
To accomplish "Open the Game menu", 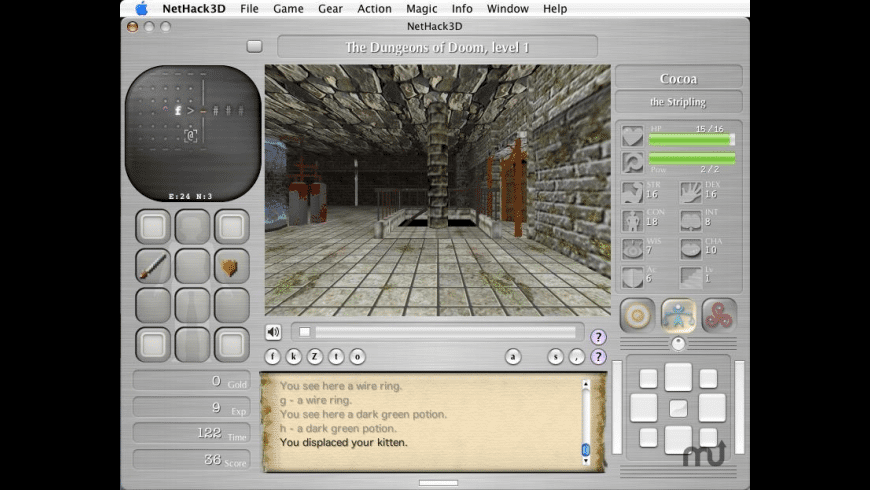I will [288, 8].
